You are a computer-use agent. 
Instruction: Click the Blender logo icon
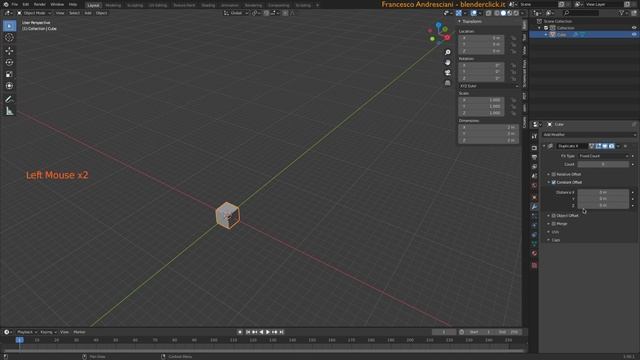coord(5,4)
